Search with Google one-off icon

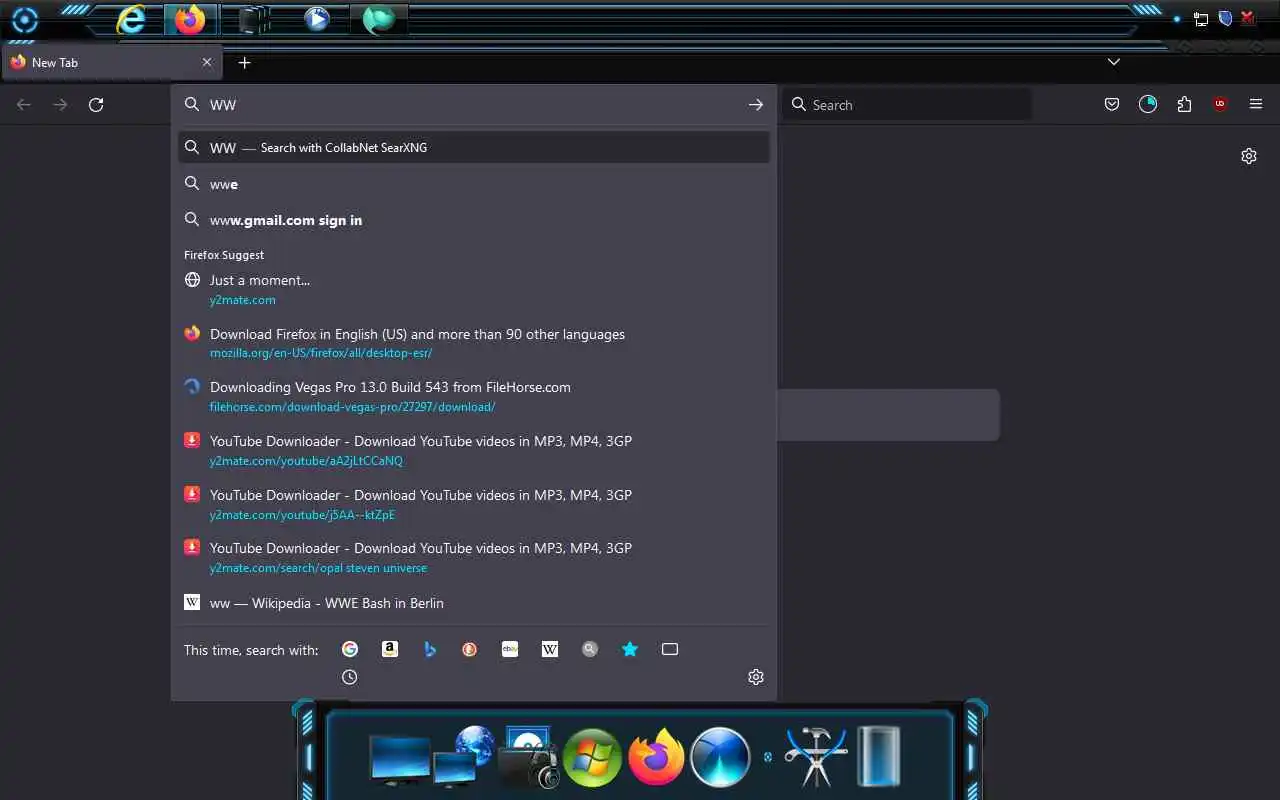pyautogui.click(x=350, y=649)
